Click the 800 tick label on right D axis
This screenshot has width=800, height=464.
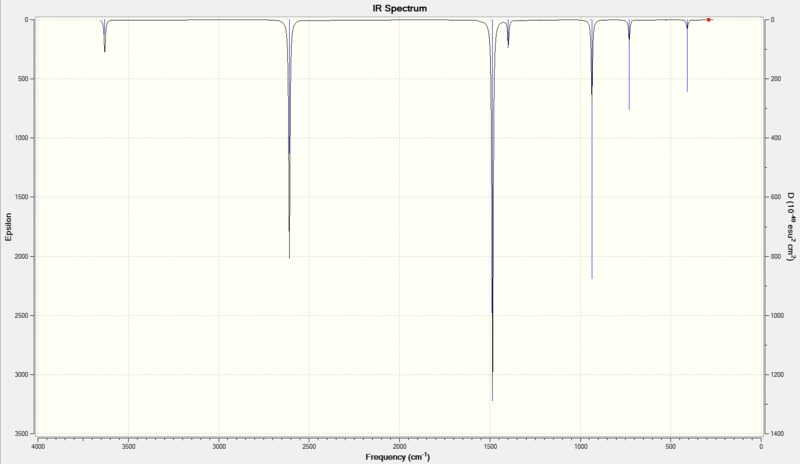click(776, 256)
